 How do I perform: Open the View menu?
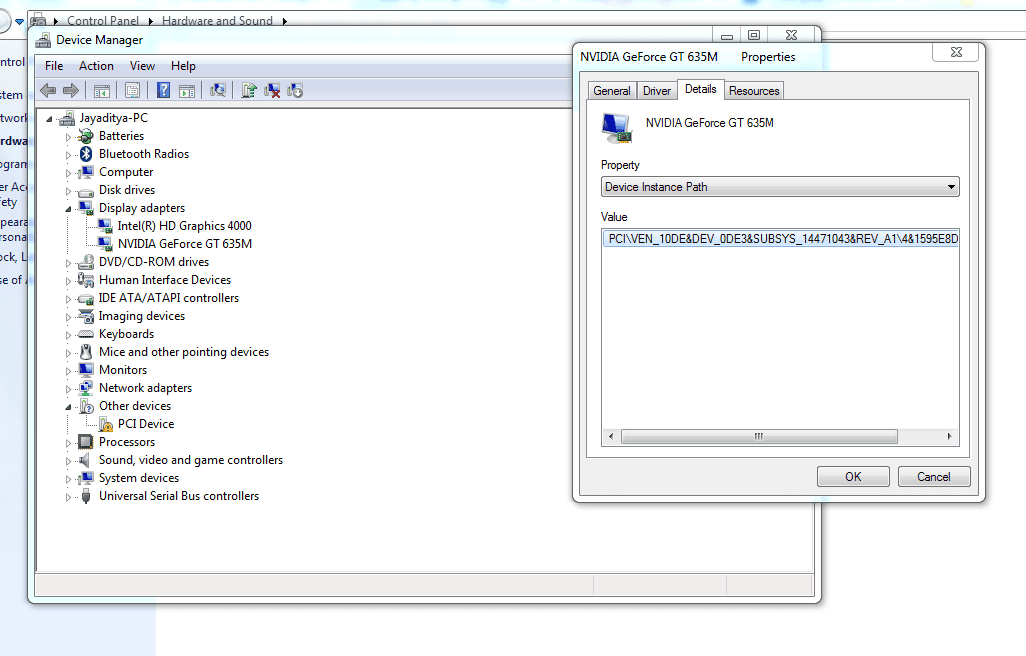142,66
